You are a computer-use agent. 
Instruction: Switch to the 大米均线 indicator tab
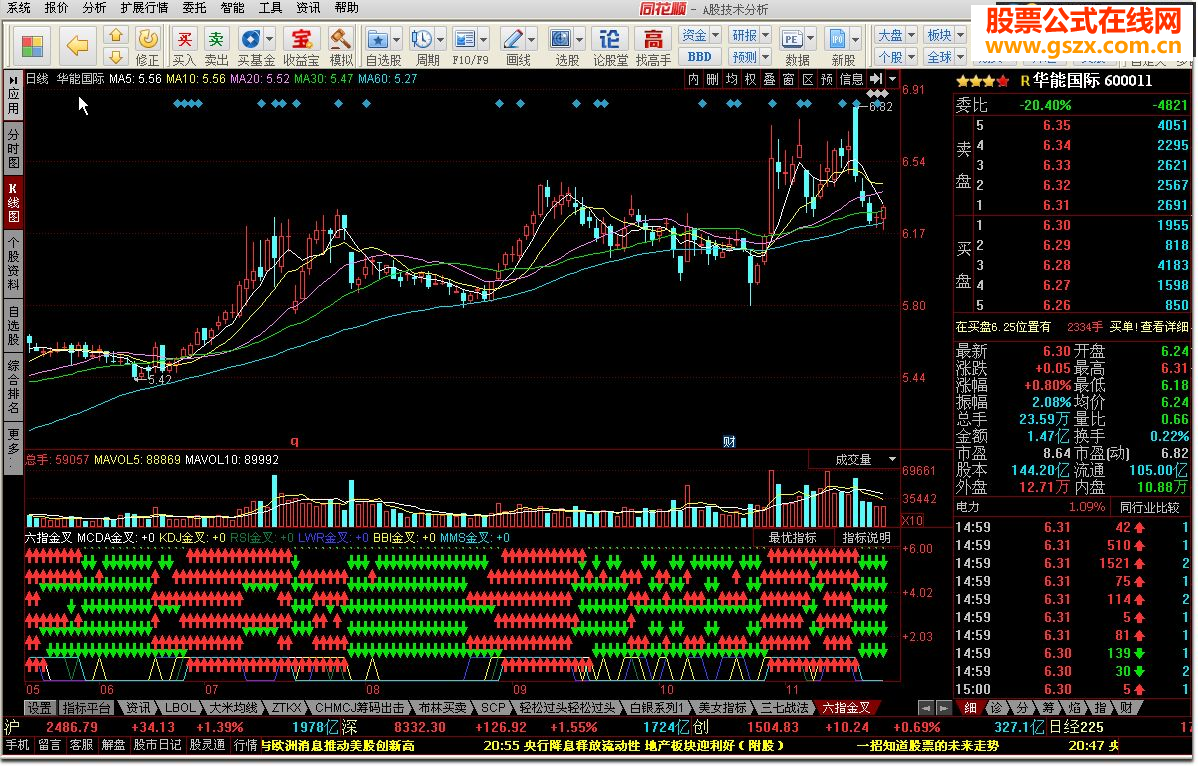[233, 708]
